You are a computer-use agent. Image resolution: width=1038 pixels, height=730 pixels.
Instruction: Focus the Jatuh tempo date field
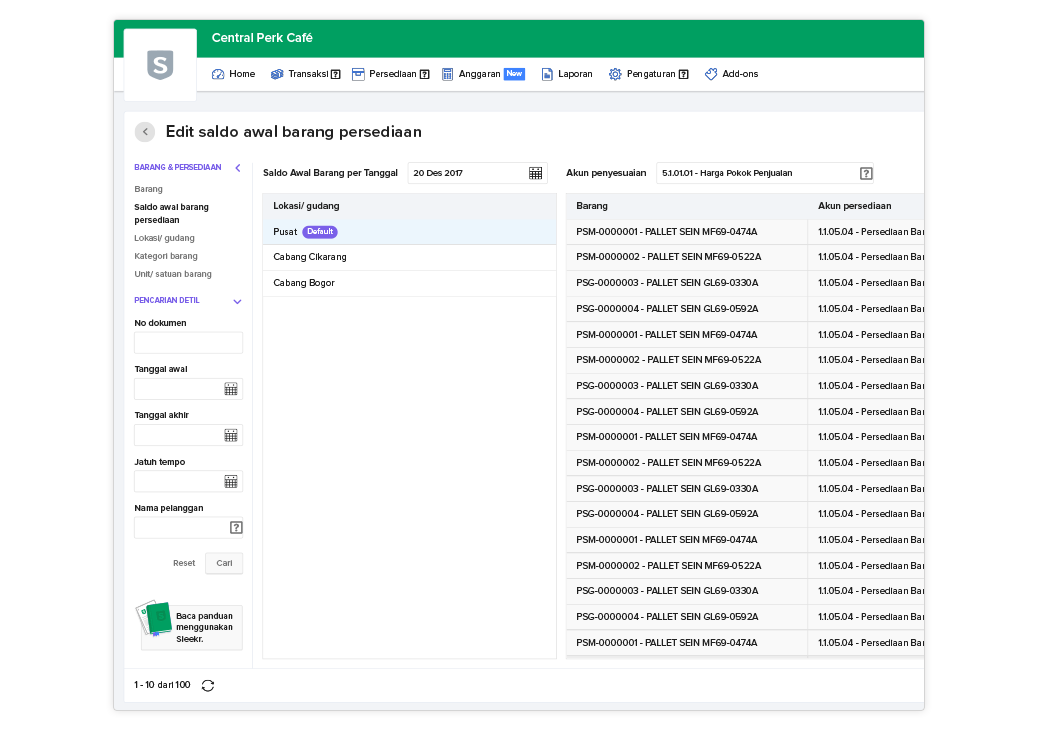click(189, 482)
